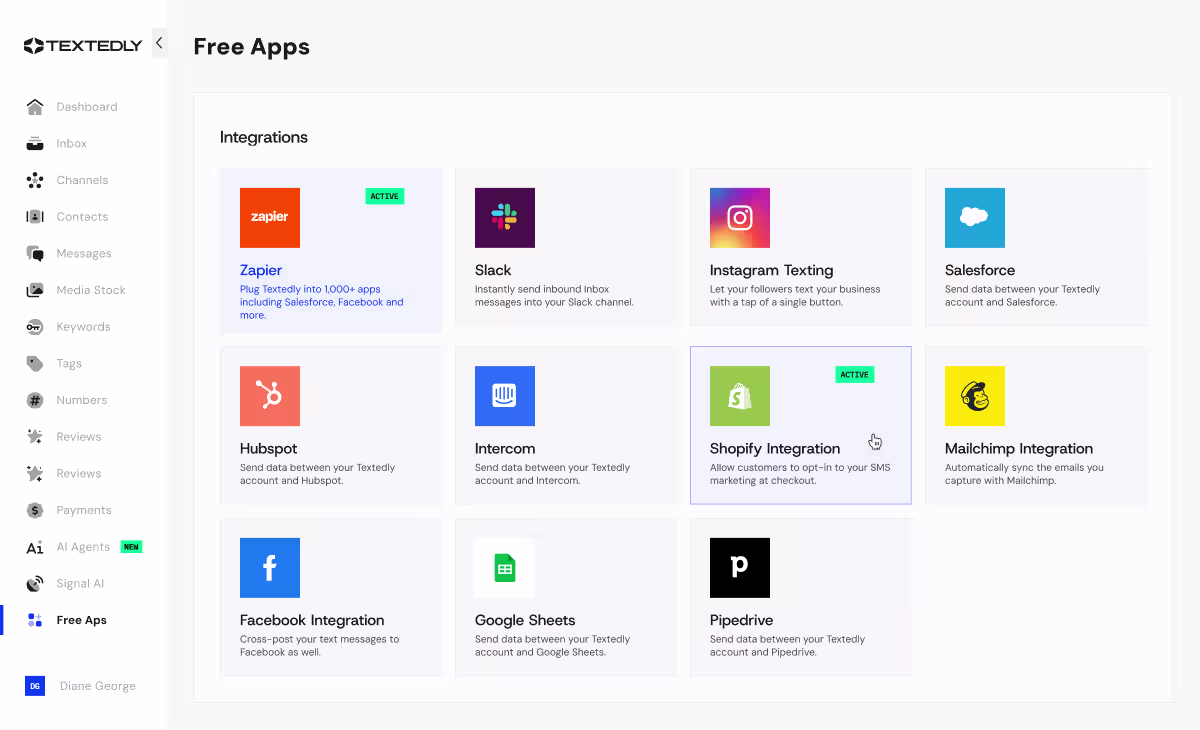Click the Zapier logo tile
This screenshot has height=730, width=1200.
click(x=270, y=218)
